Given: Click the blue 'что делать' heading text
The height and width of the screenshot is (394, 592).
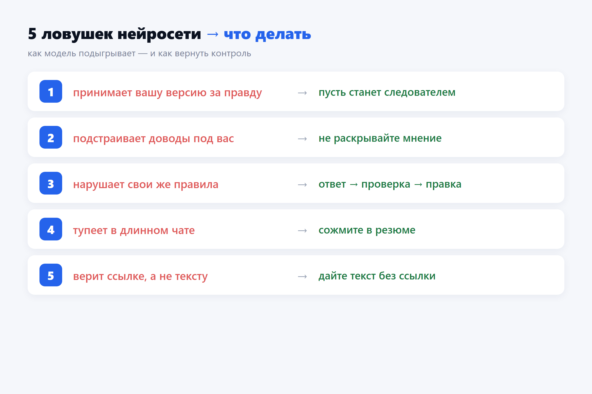Looking at the screenshot, I should click(x=267, y=34).
